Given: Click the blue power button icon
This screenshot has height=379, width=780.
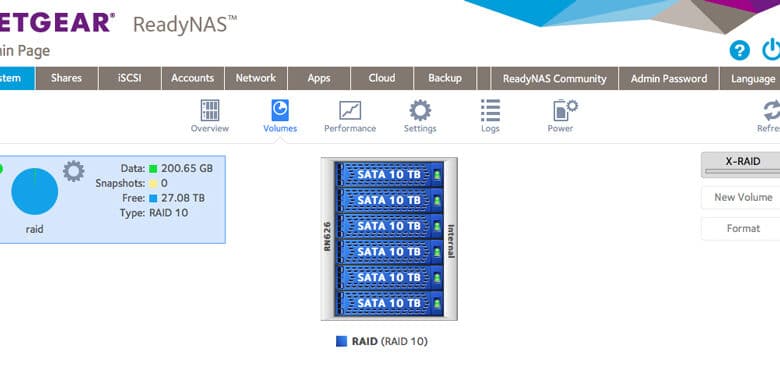Looking at the screenshot, I should click(x=772, y=50).
